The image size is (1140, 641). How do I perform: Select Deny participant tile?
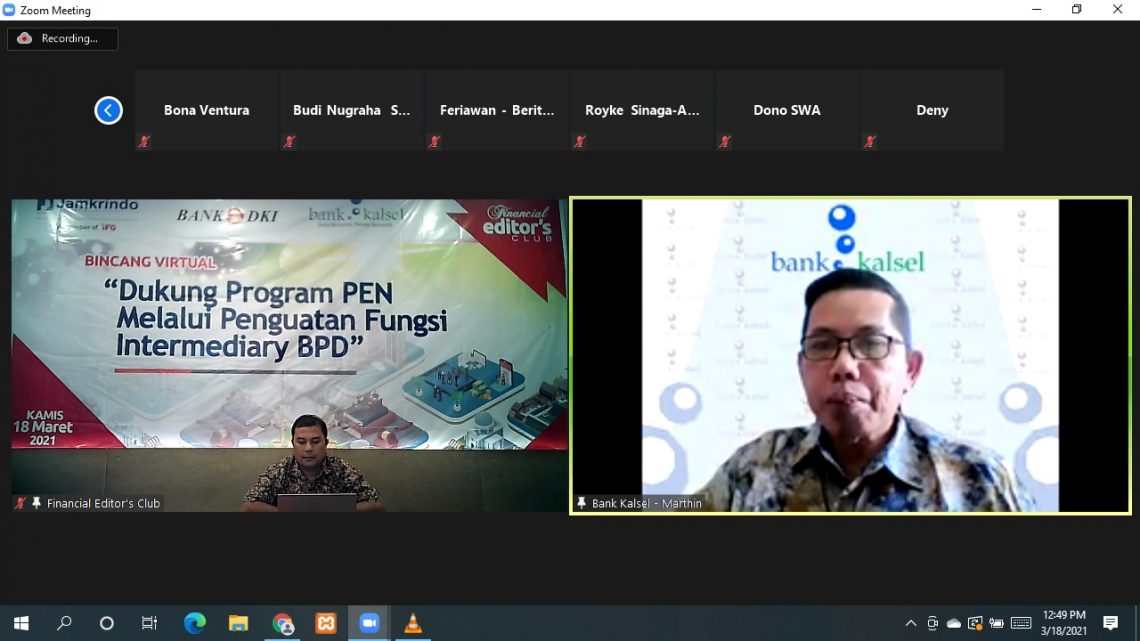pos(932,110)
